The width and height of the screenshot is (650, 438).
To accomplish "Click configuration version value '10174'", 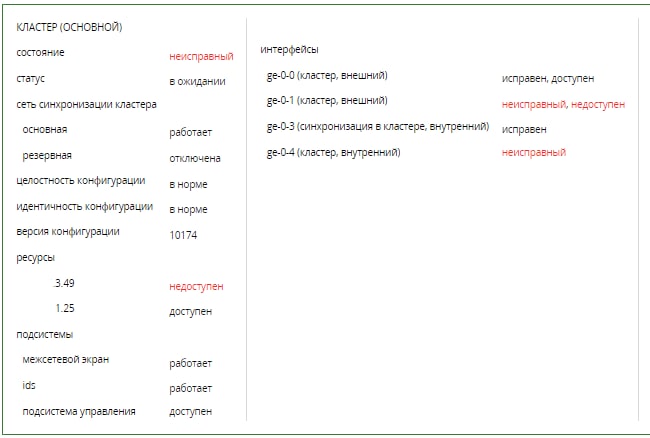I will point(183,235).
